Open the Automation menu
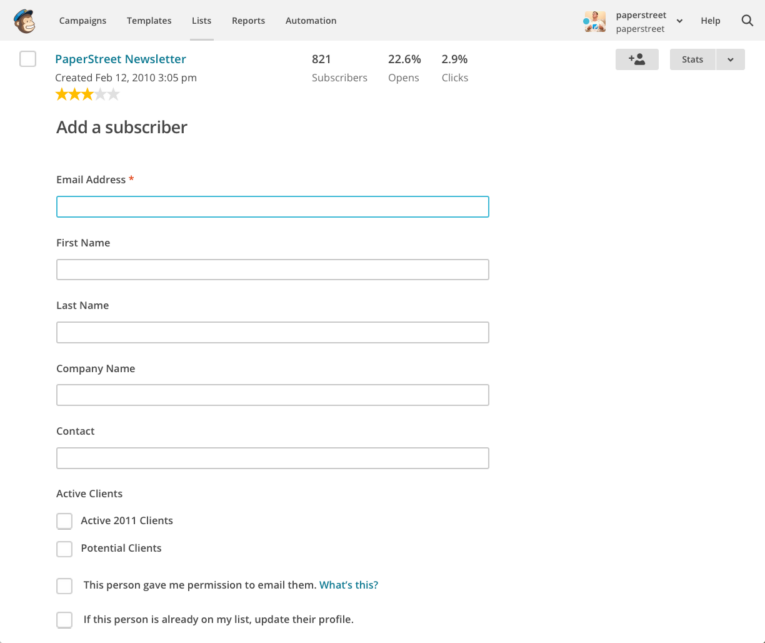The image size is (765, 643). pos(311,20)
